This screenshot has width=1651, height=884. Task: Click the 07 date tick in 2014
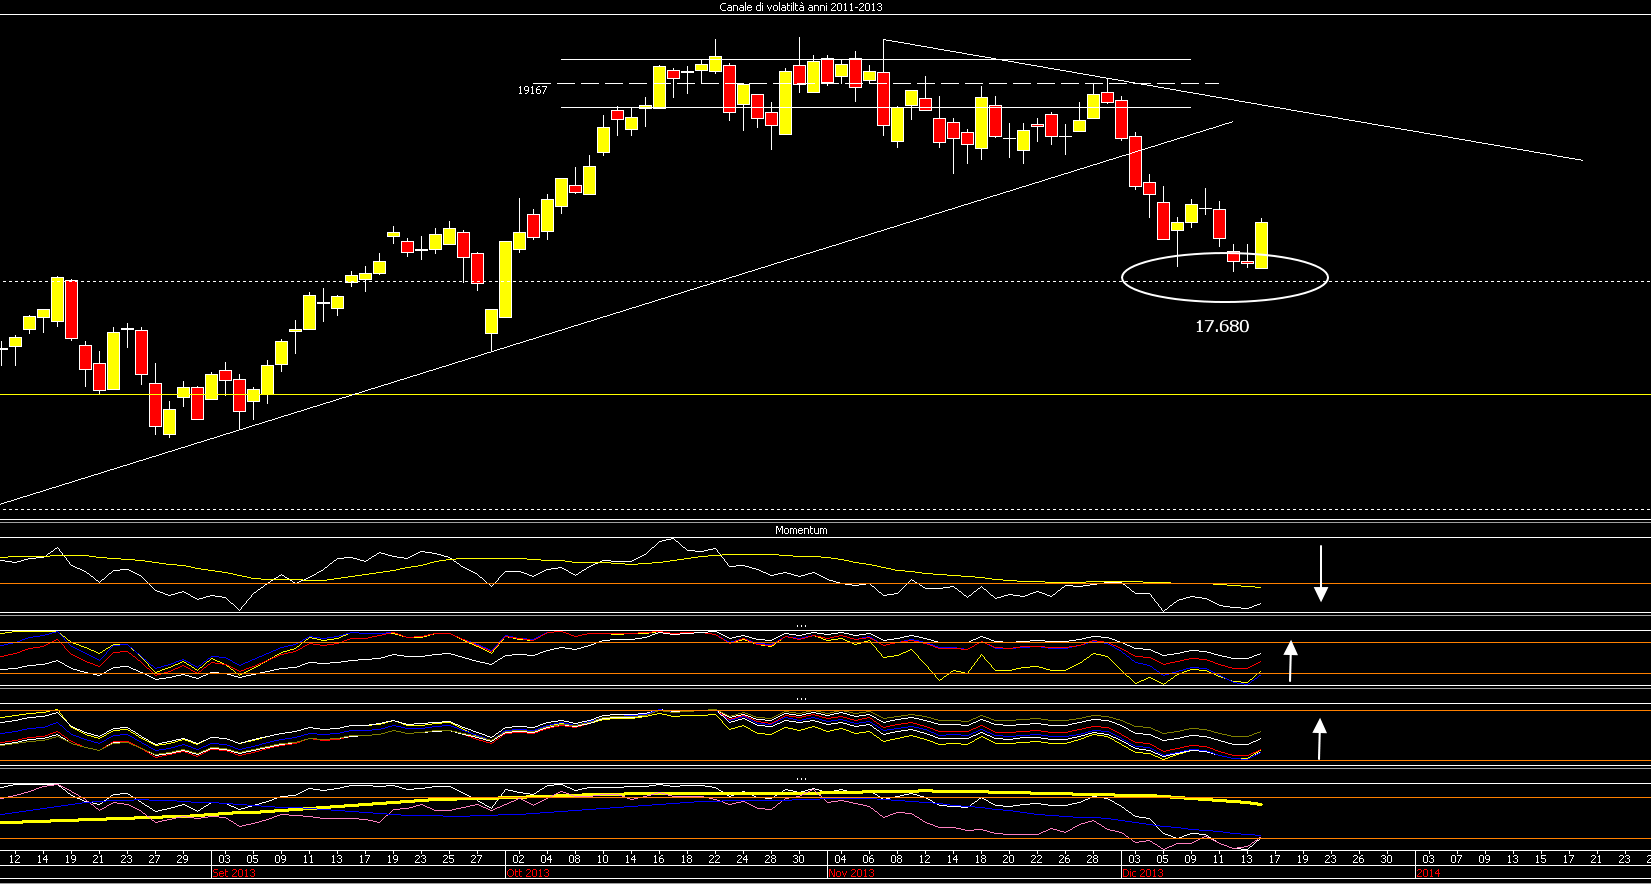point(1456,859)
